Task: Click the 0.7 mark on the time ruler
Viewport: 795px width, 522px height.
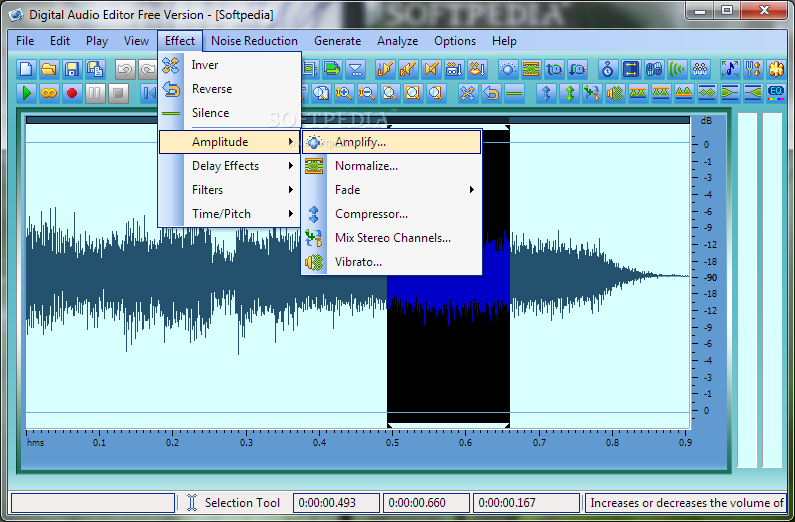Action: coord(539,442)
